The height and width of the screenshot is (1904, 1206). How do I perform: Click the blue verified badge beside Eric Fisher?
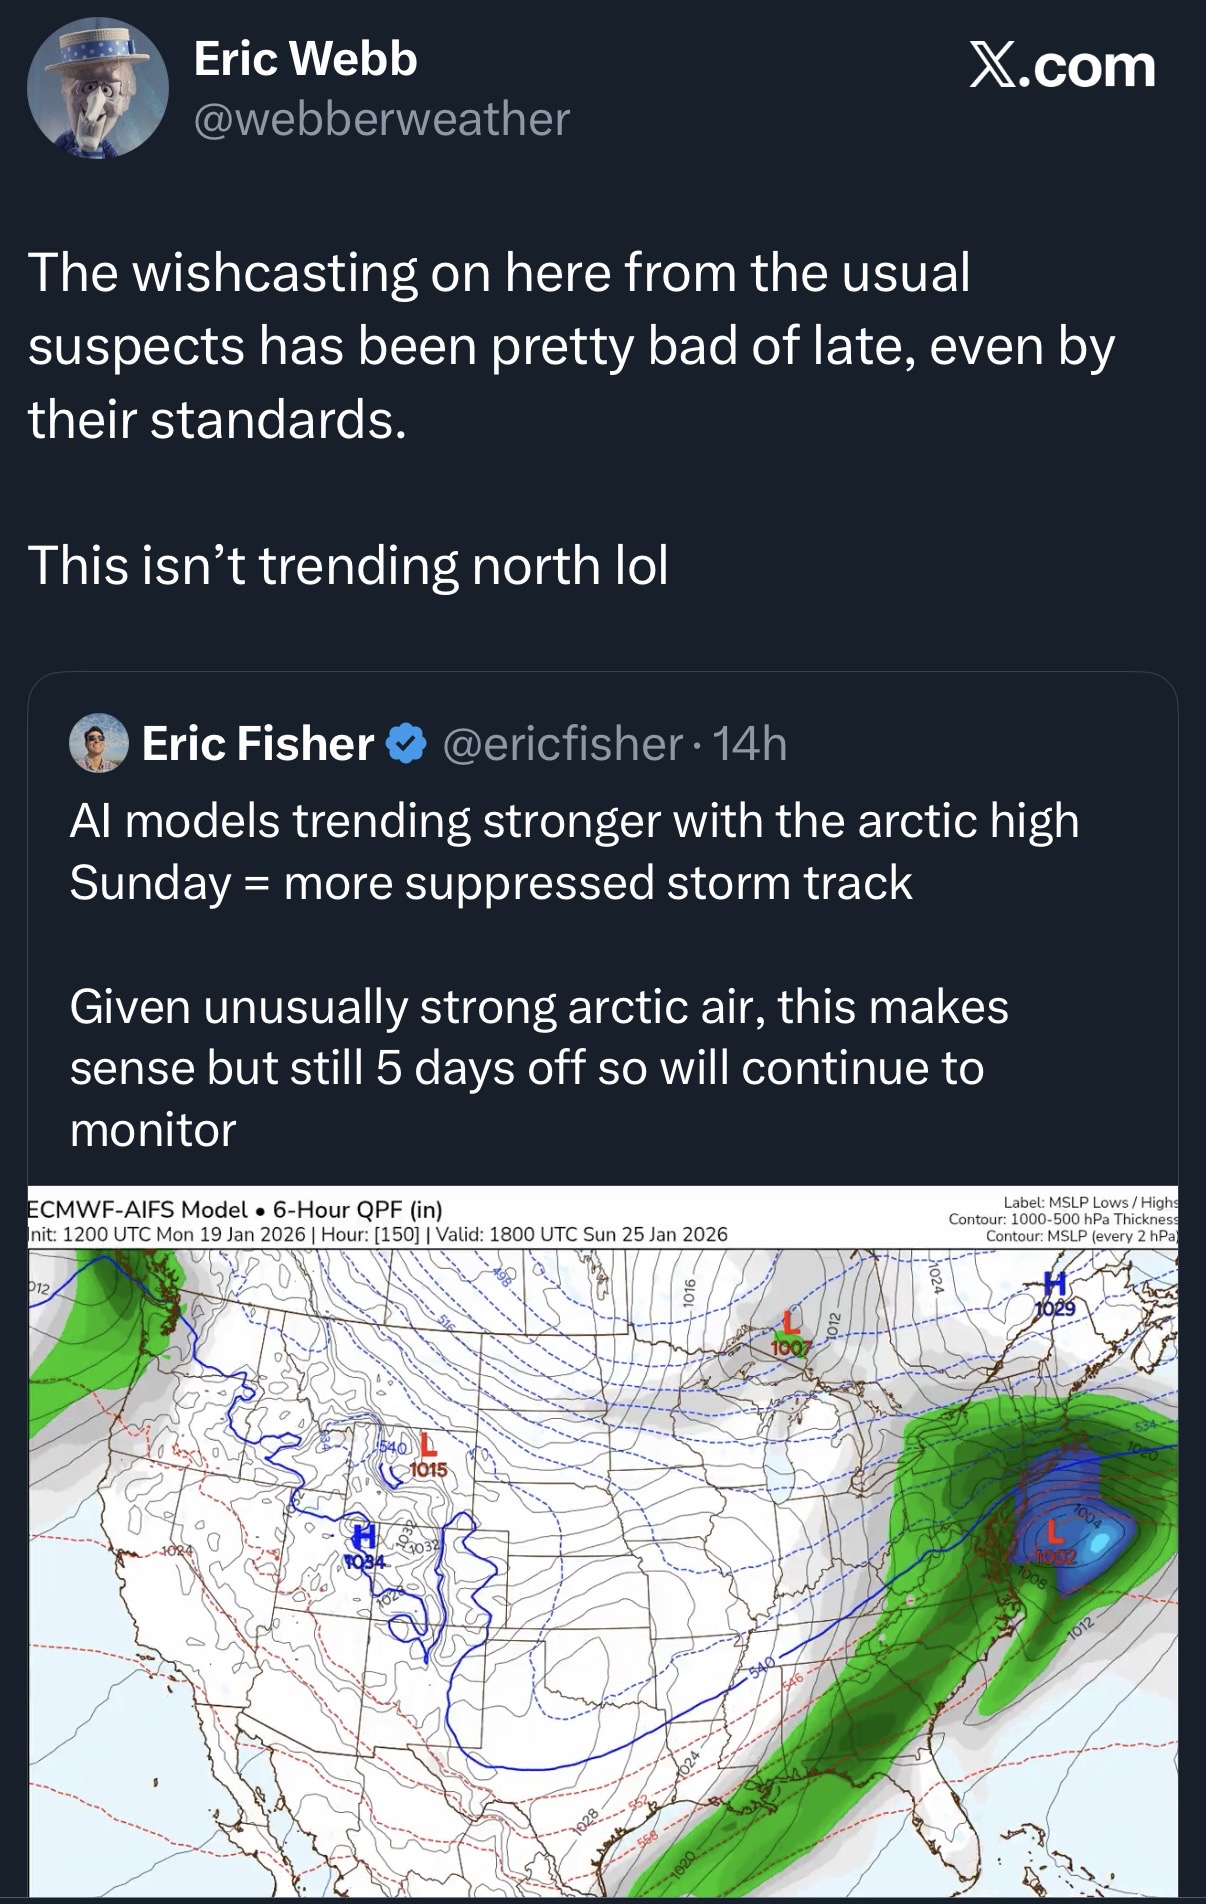(x=405, y=744)
